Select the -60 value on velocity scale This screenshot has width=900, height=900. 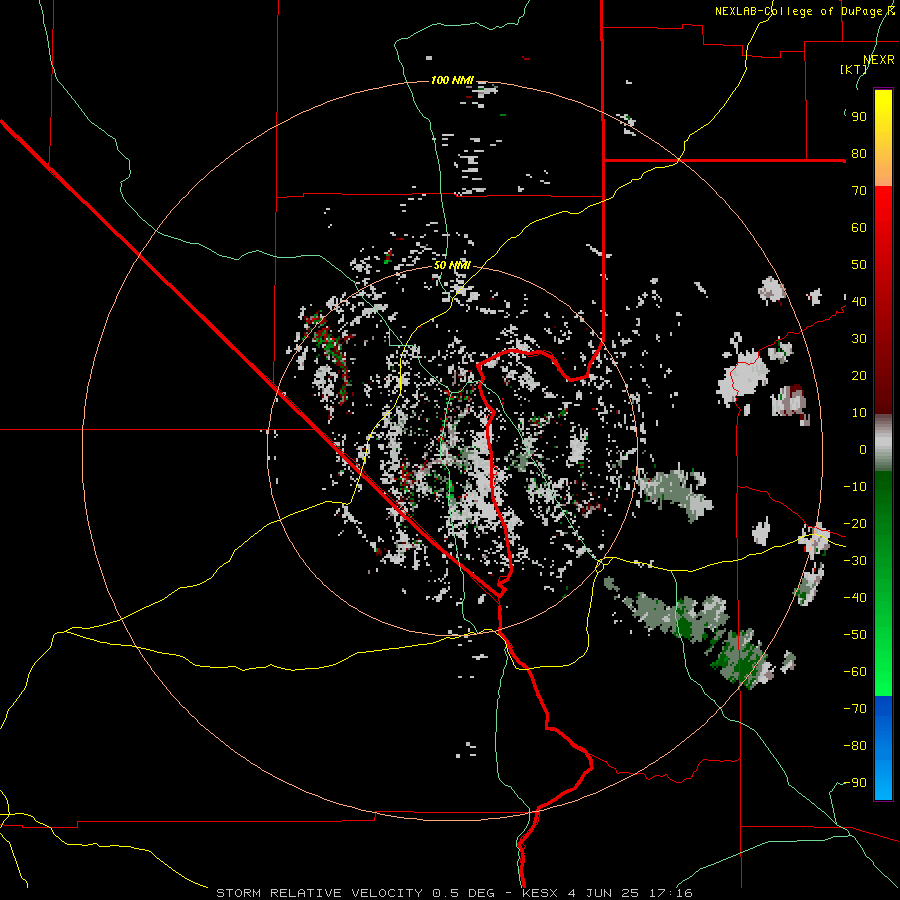click(855, 672)
